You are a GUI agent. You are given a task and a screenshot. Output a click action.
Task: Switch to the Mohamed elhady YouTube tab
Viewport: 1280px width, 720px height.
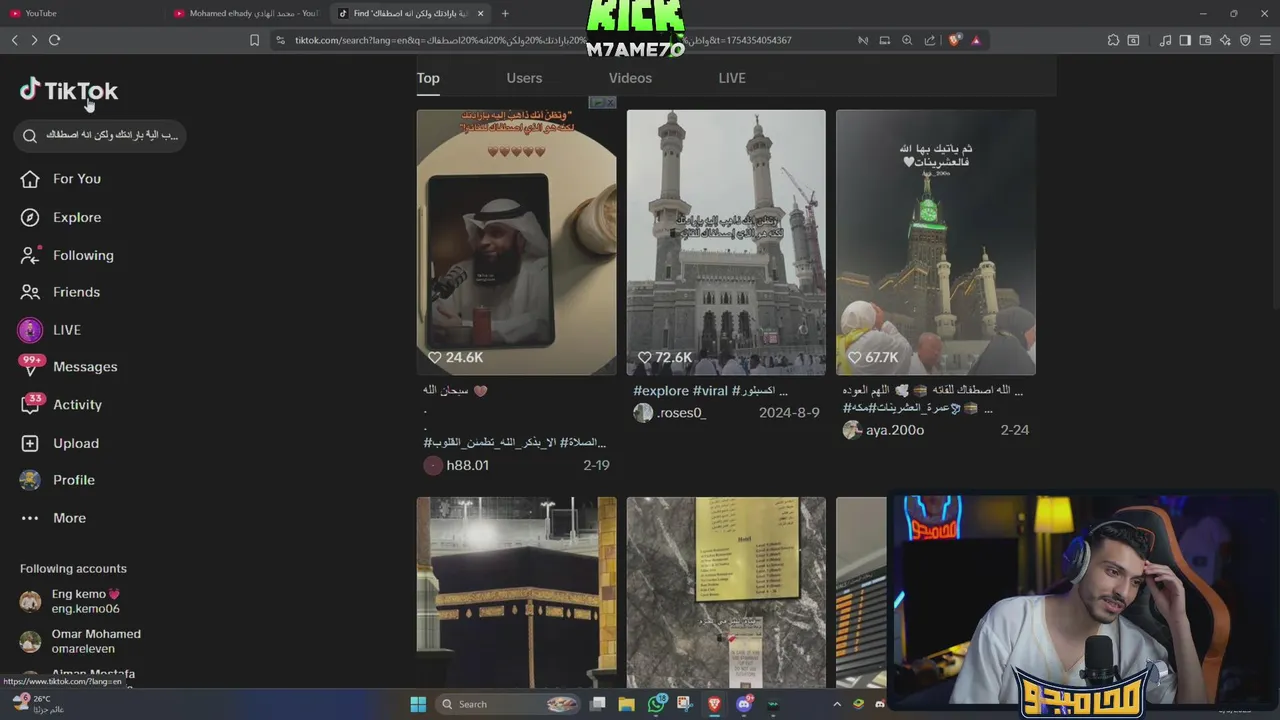pyautogui.click(x=246, y=13)
